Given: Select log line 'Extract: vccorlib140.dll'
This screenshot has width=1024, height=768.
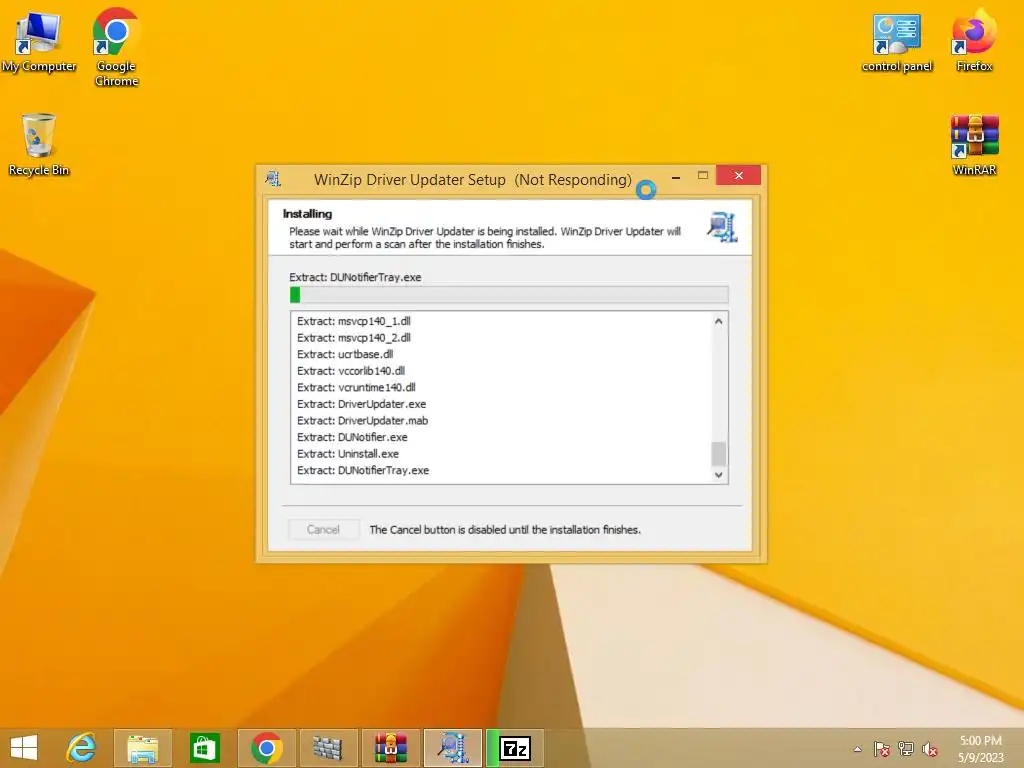Looking at the screenshot, I should [351, 370].
